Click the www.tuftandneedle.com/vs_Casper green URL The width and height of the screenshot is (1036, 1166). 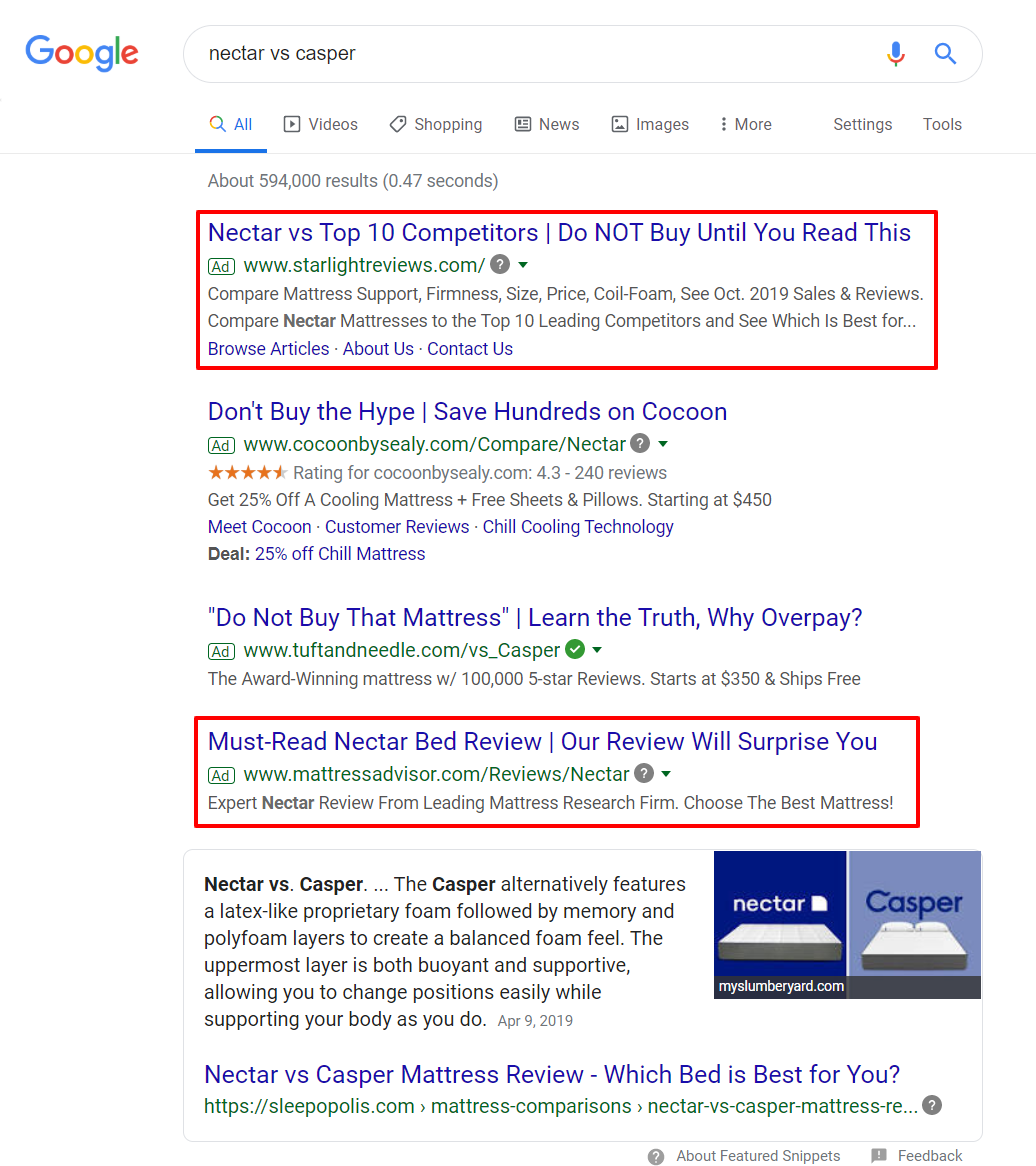(402, 650)
